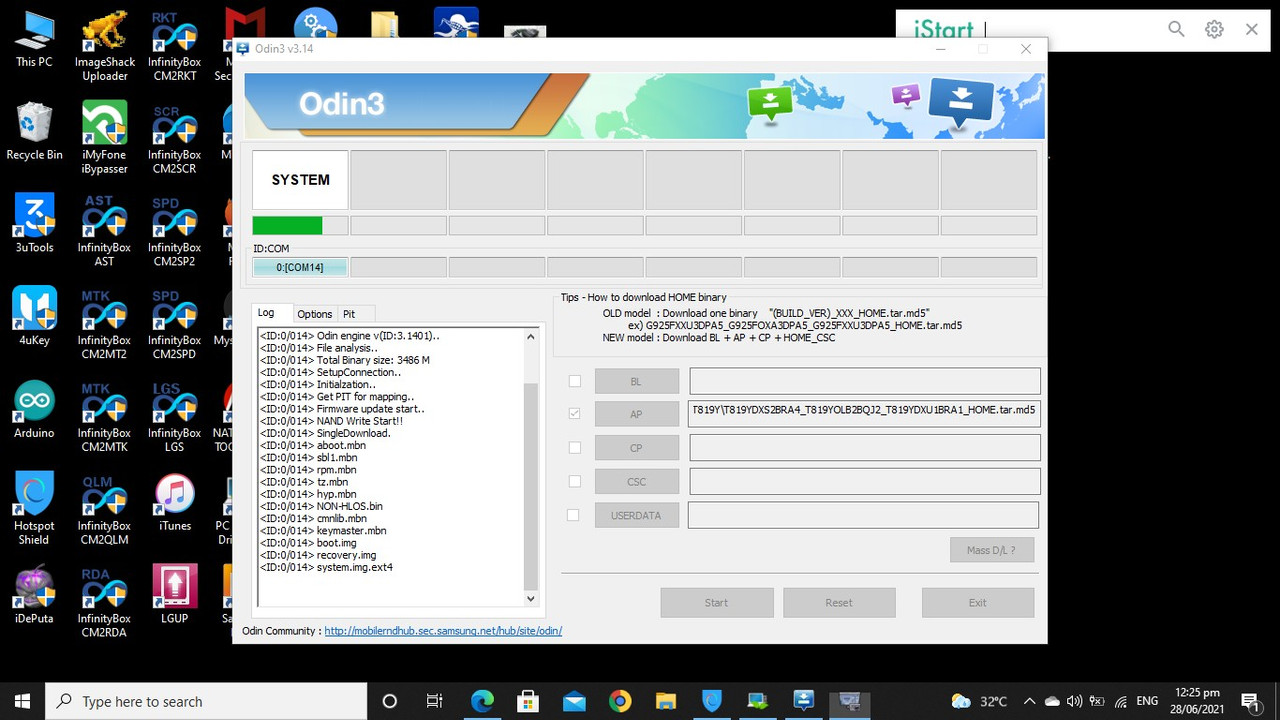Click the Mass D/L ? button
This screenshot has width=1280, height=720.
(x=992, y=550)
